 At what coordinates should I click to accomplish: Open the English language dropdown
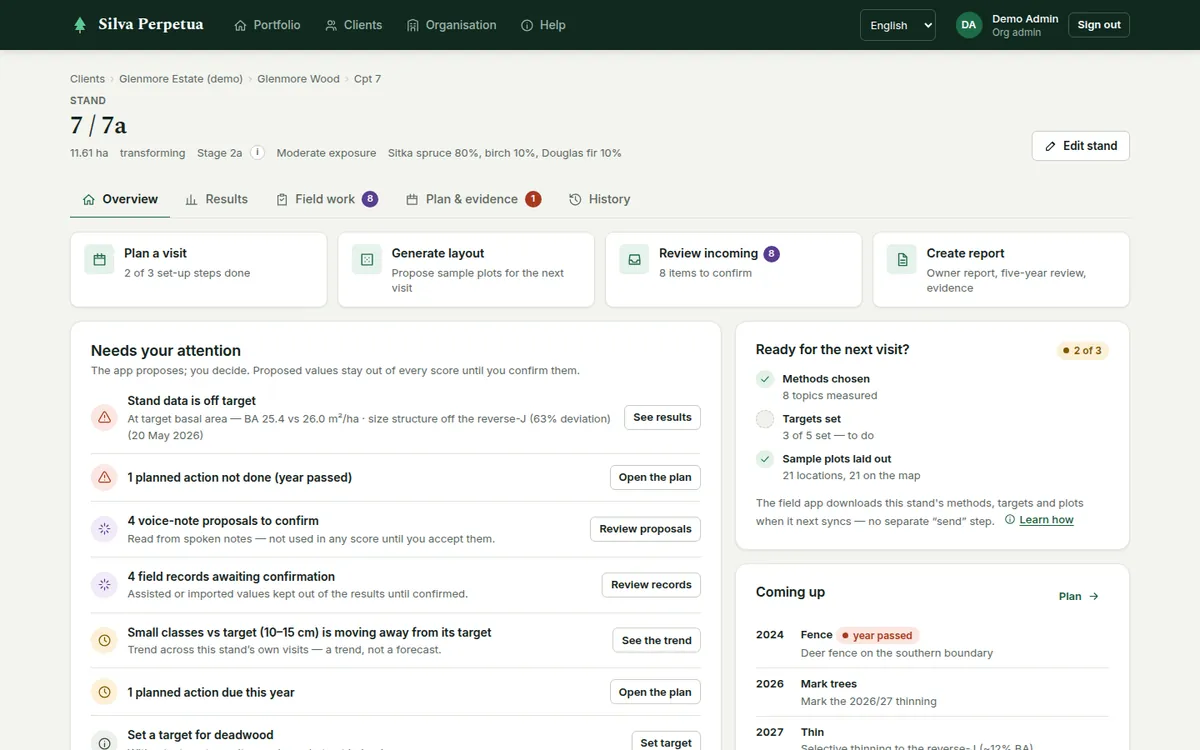pyautogui.click(x=898, y=25)
